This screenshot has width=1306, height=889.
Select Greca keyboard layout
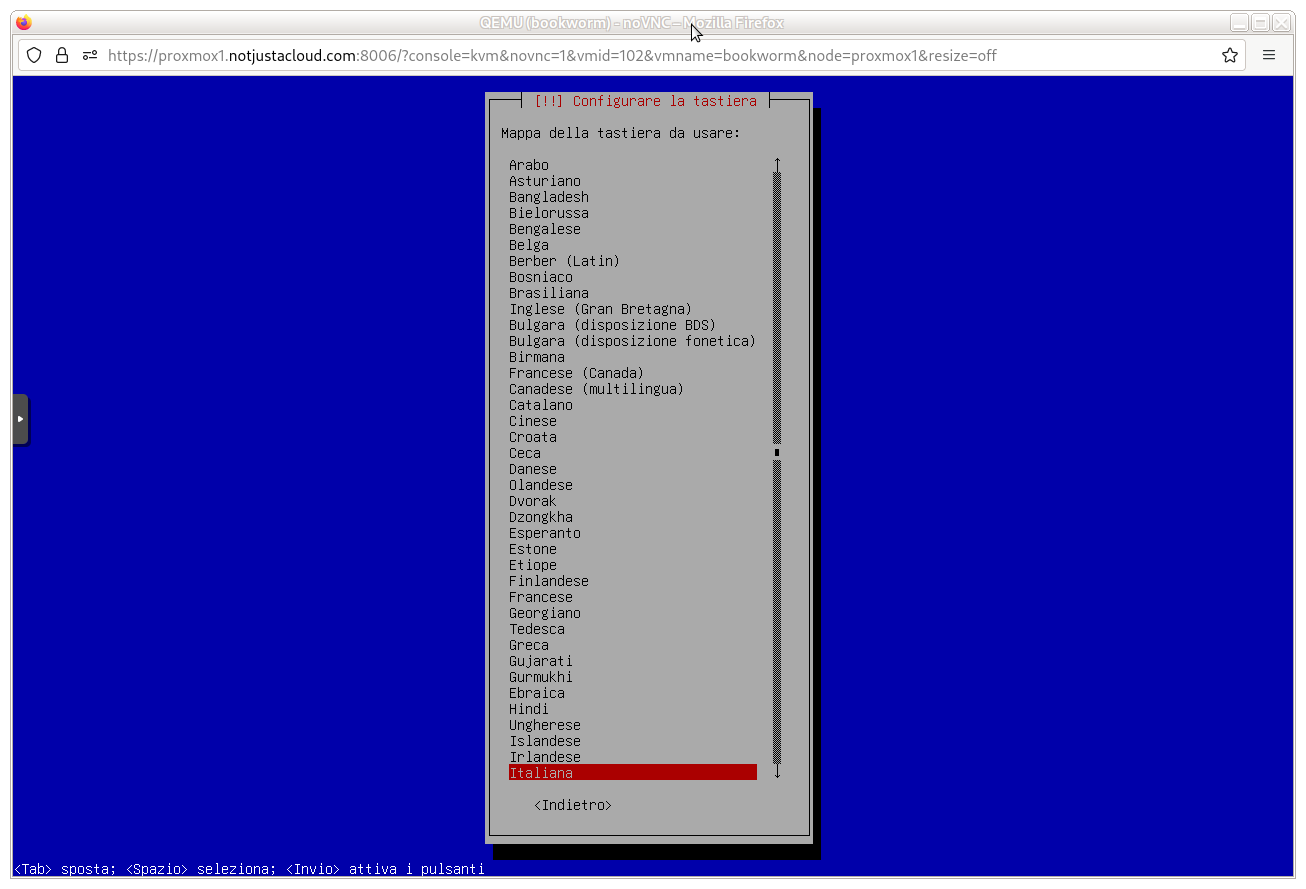[529, 645]
